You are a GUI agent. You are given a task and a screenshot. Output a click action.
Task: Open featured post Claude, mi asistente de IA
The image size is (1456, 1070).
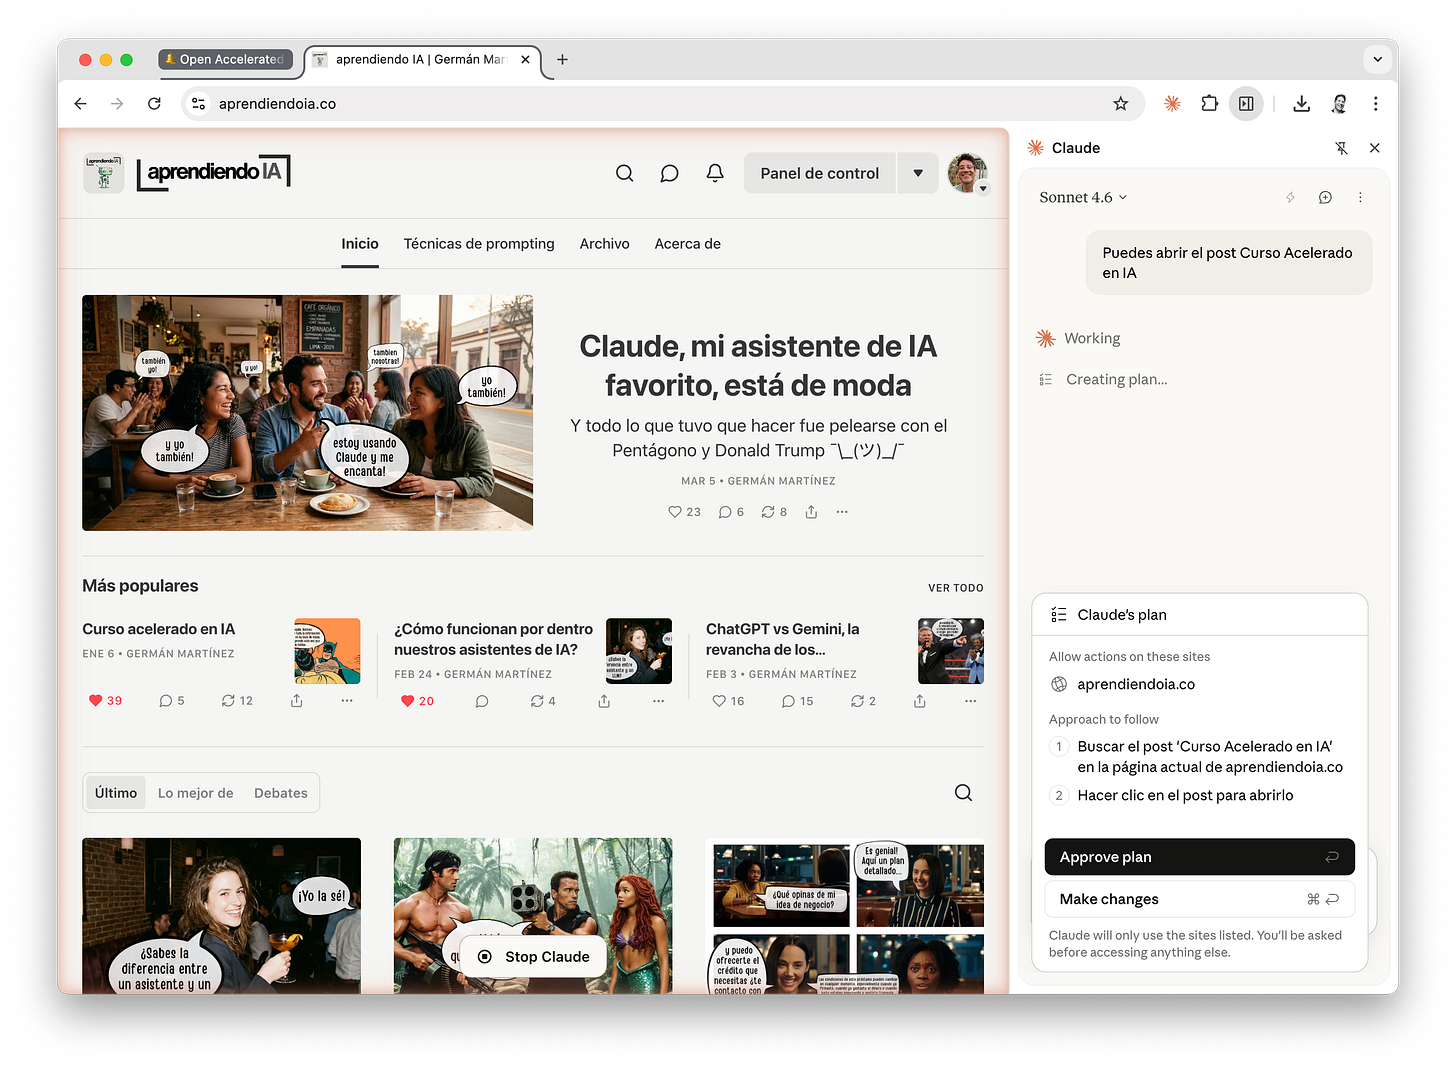(x=758, y=365)
